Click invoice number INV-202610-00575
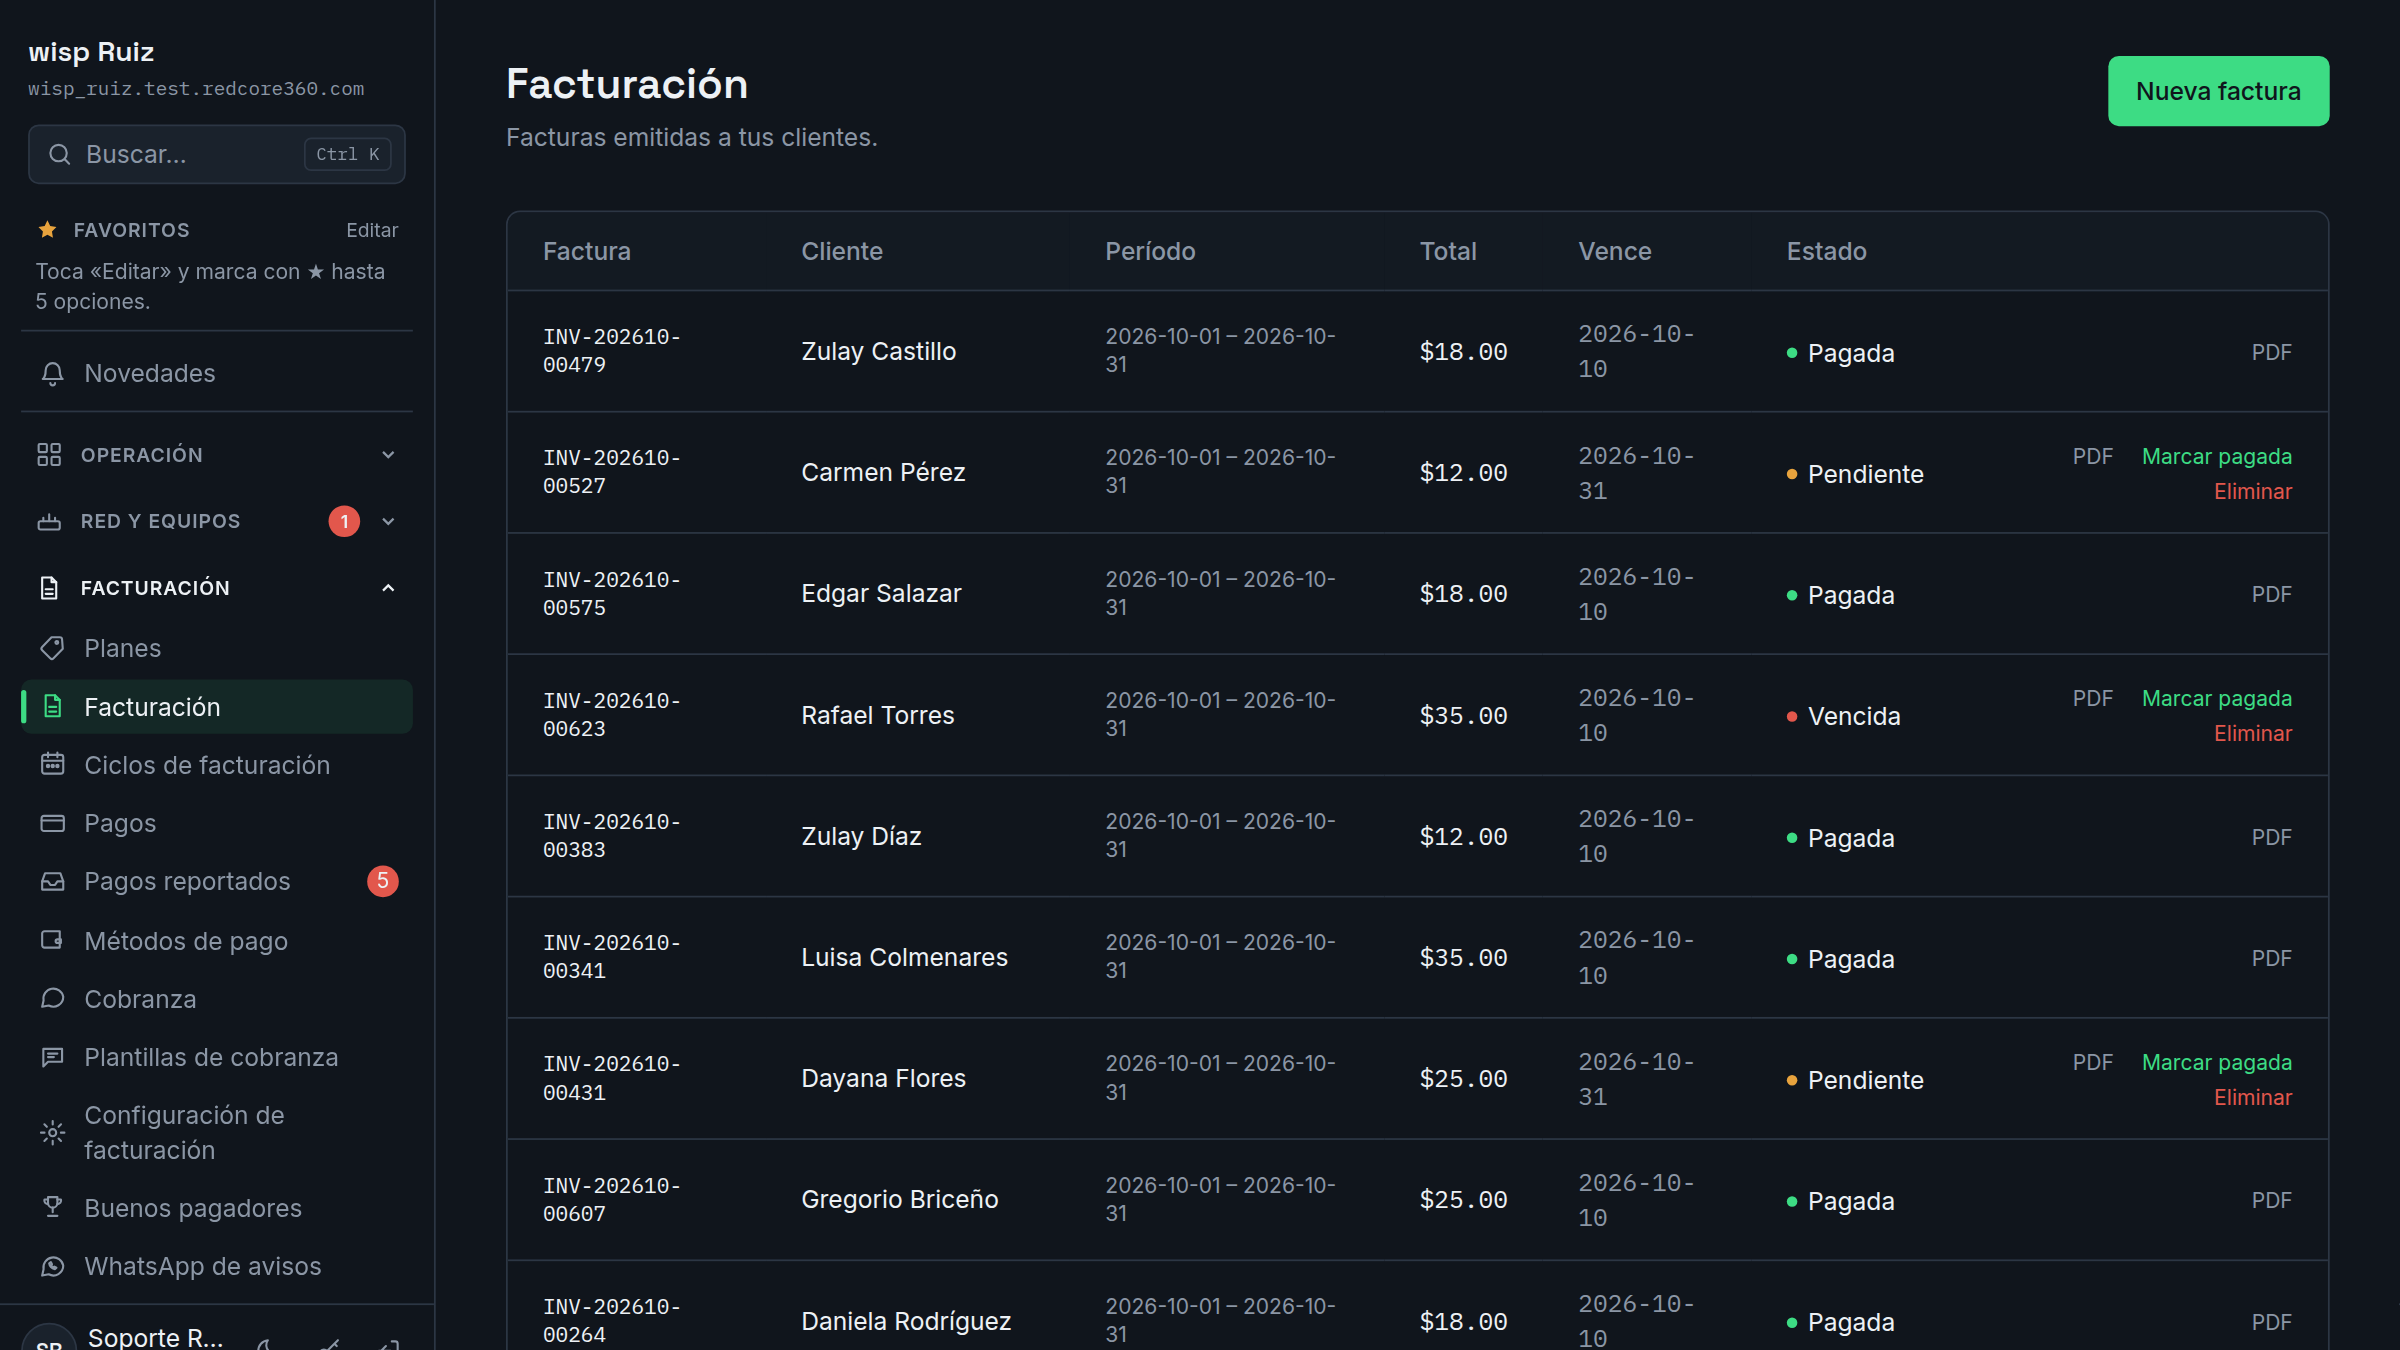2400x1350 pixels. pyautogui.click(x=611, y=594)
